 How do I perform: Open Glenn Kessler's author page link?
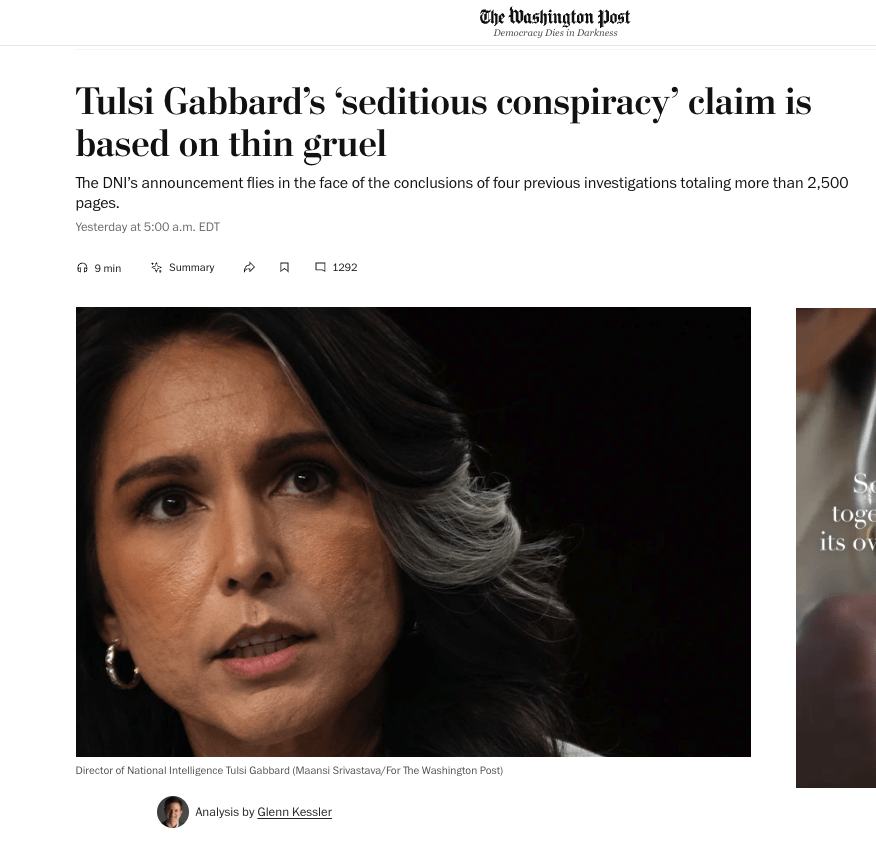pyautogui.click(x=294, y=812)
